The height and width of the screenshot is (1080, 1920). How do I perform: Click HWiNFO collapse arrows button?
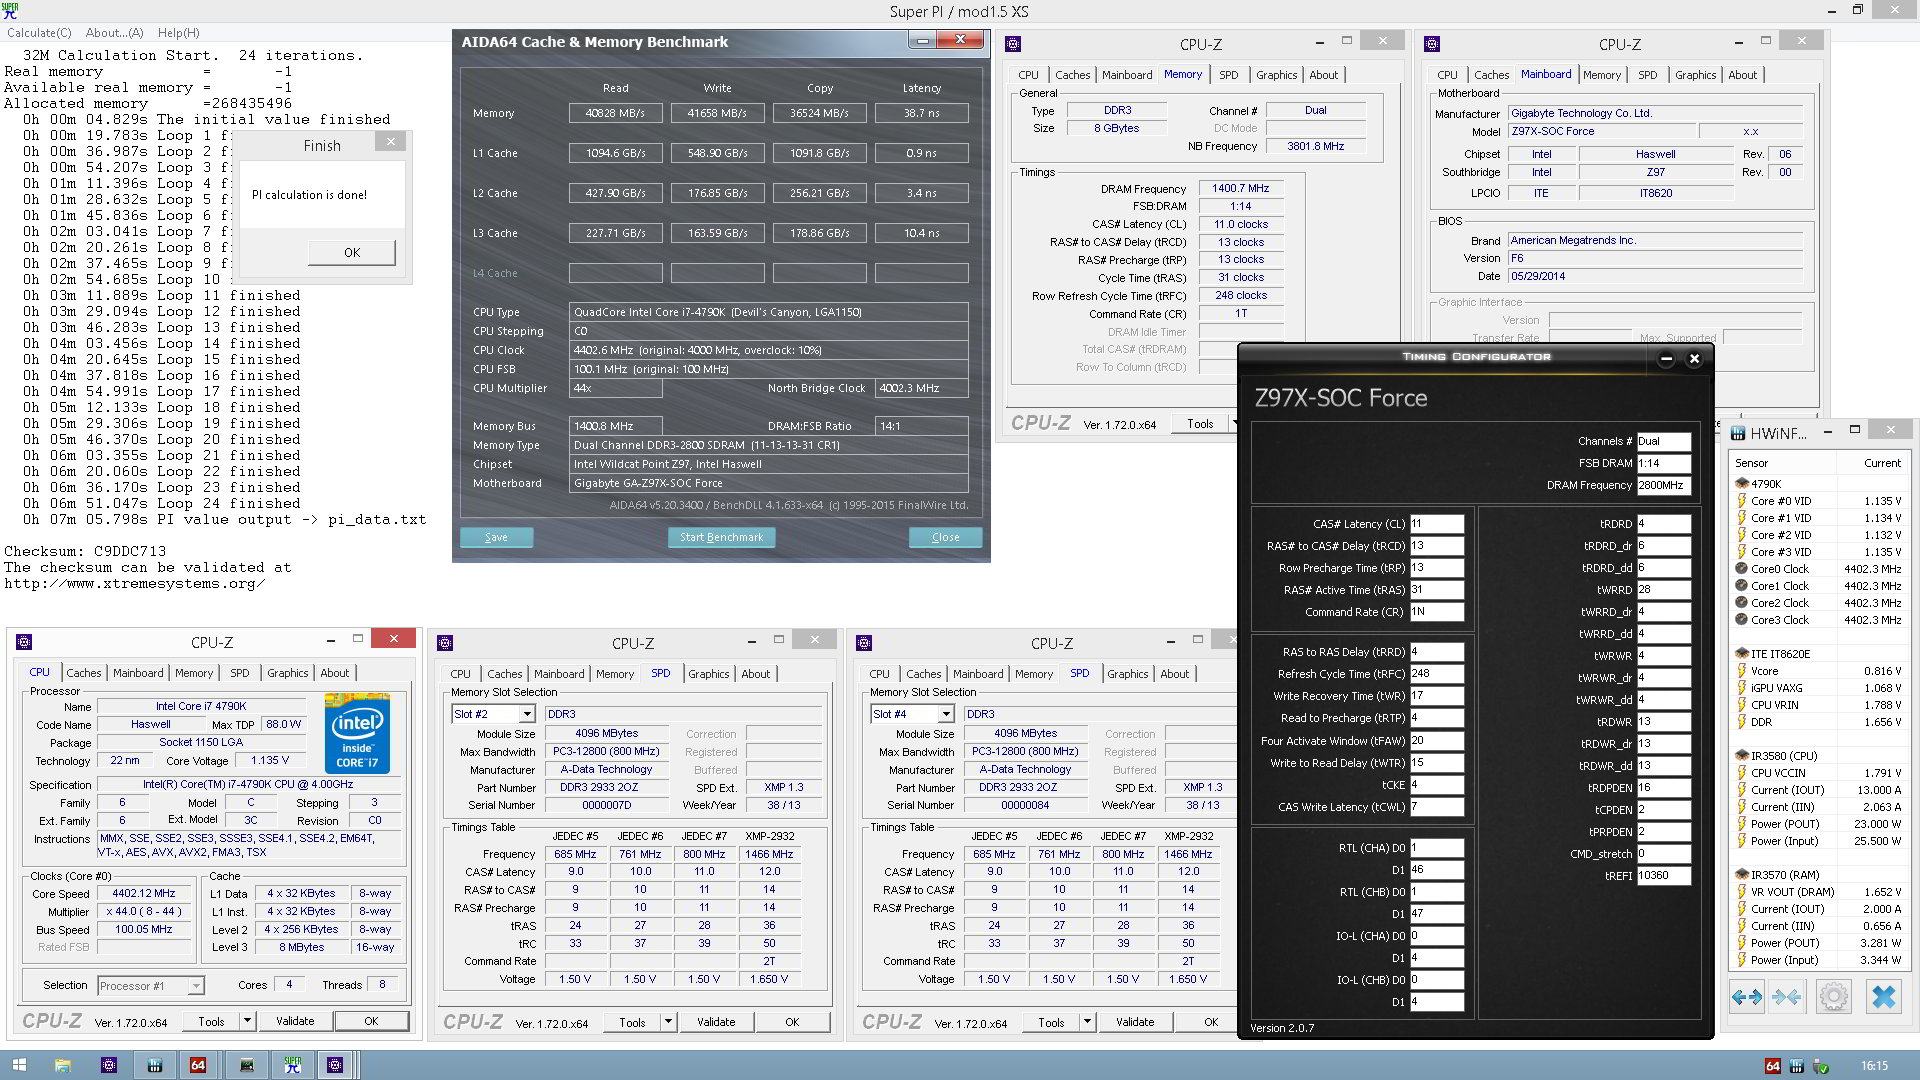click(1786, 997)
